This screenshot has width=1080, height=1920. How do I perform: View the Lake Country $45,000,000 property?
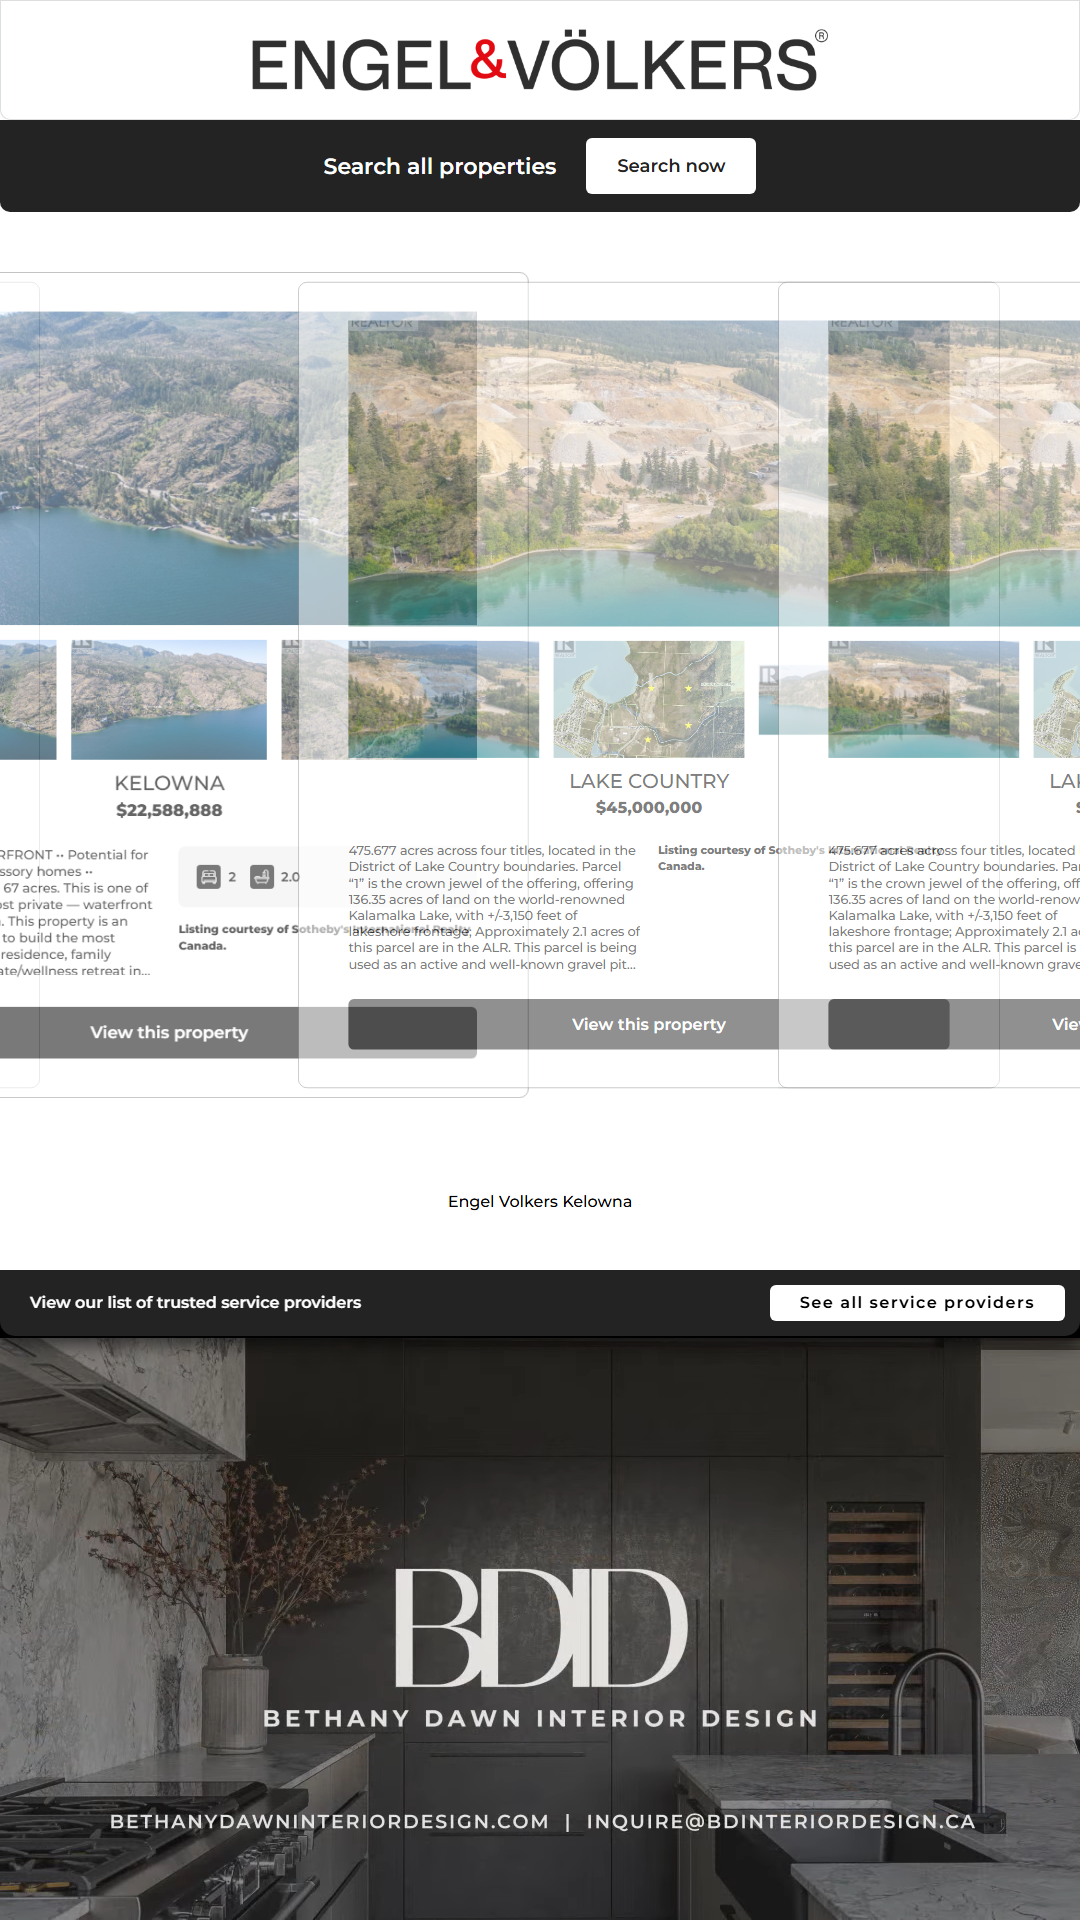click(x=648, y=1024)
